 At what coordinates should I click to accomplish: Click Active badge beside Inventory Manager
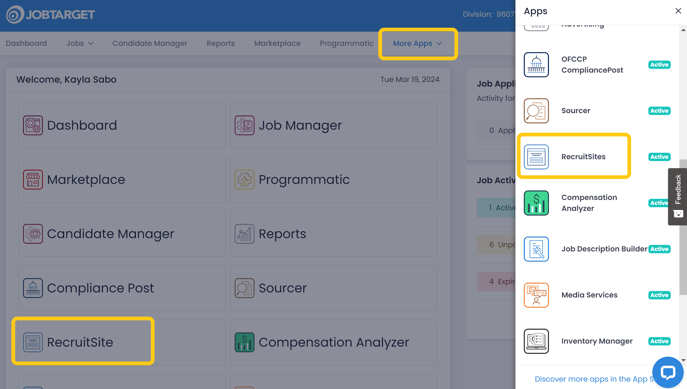click(659, 341)
